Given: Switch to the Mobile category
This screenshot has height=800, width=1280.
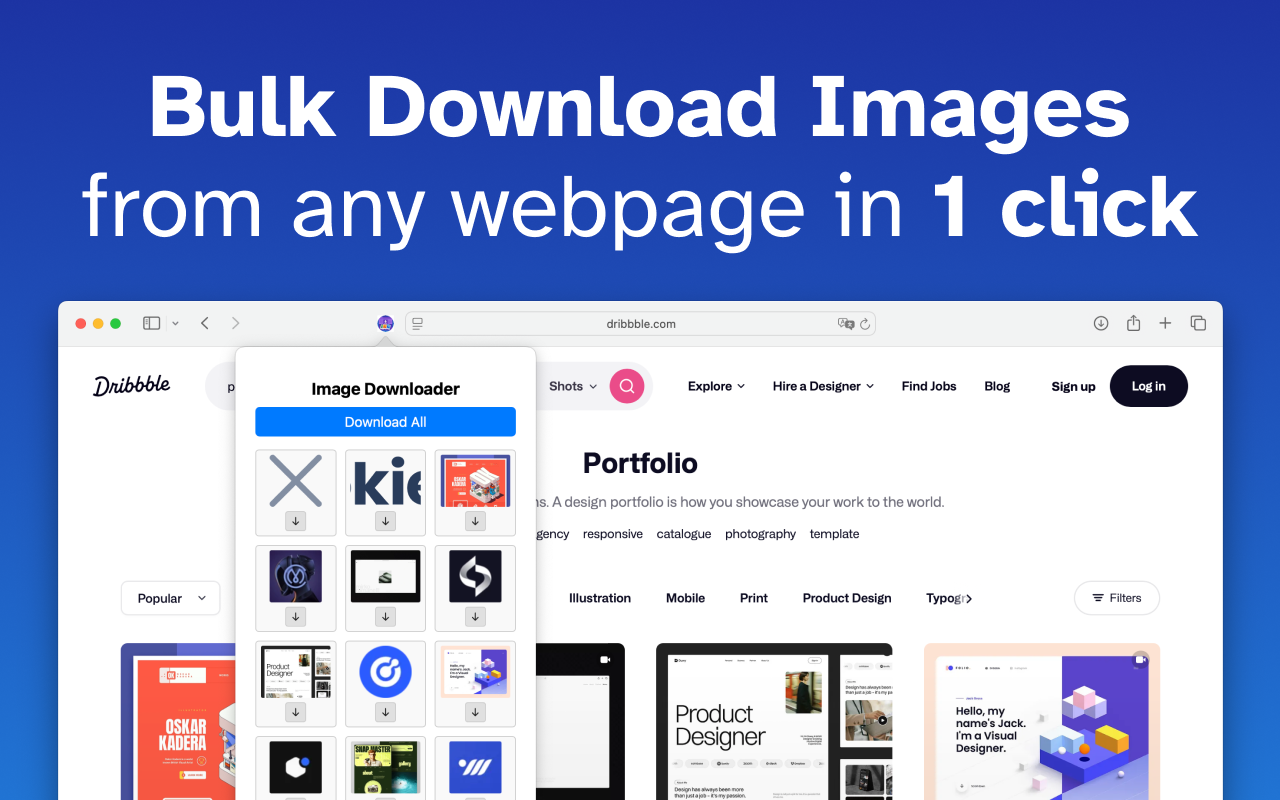Looking at the screenshot, I should (686, 598).
